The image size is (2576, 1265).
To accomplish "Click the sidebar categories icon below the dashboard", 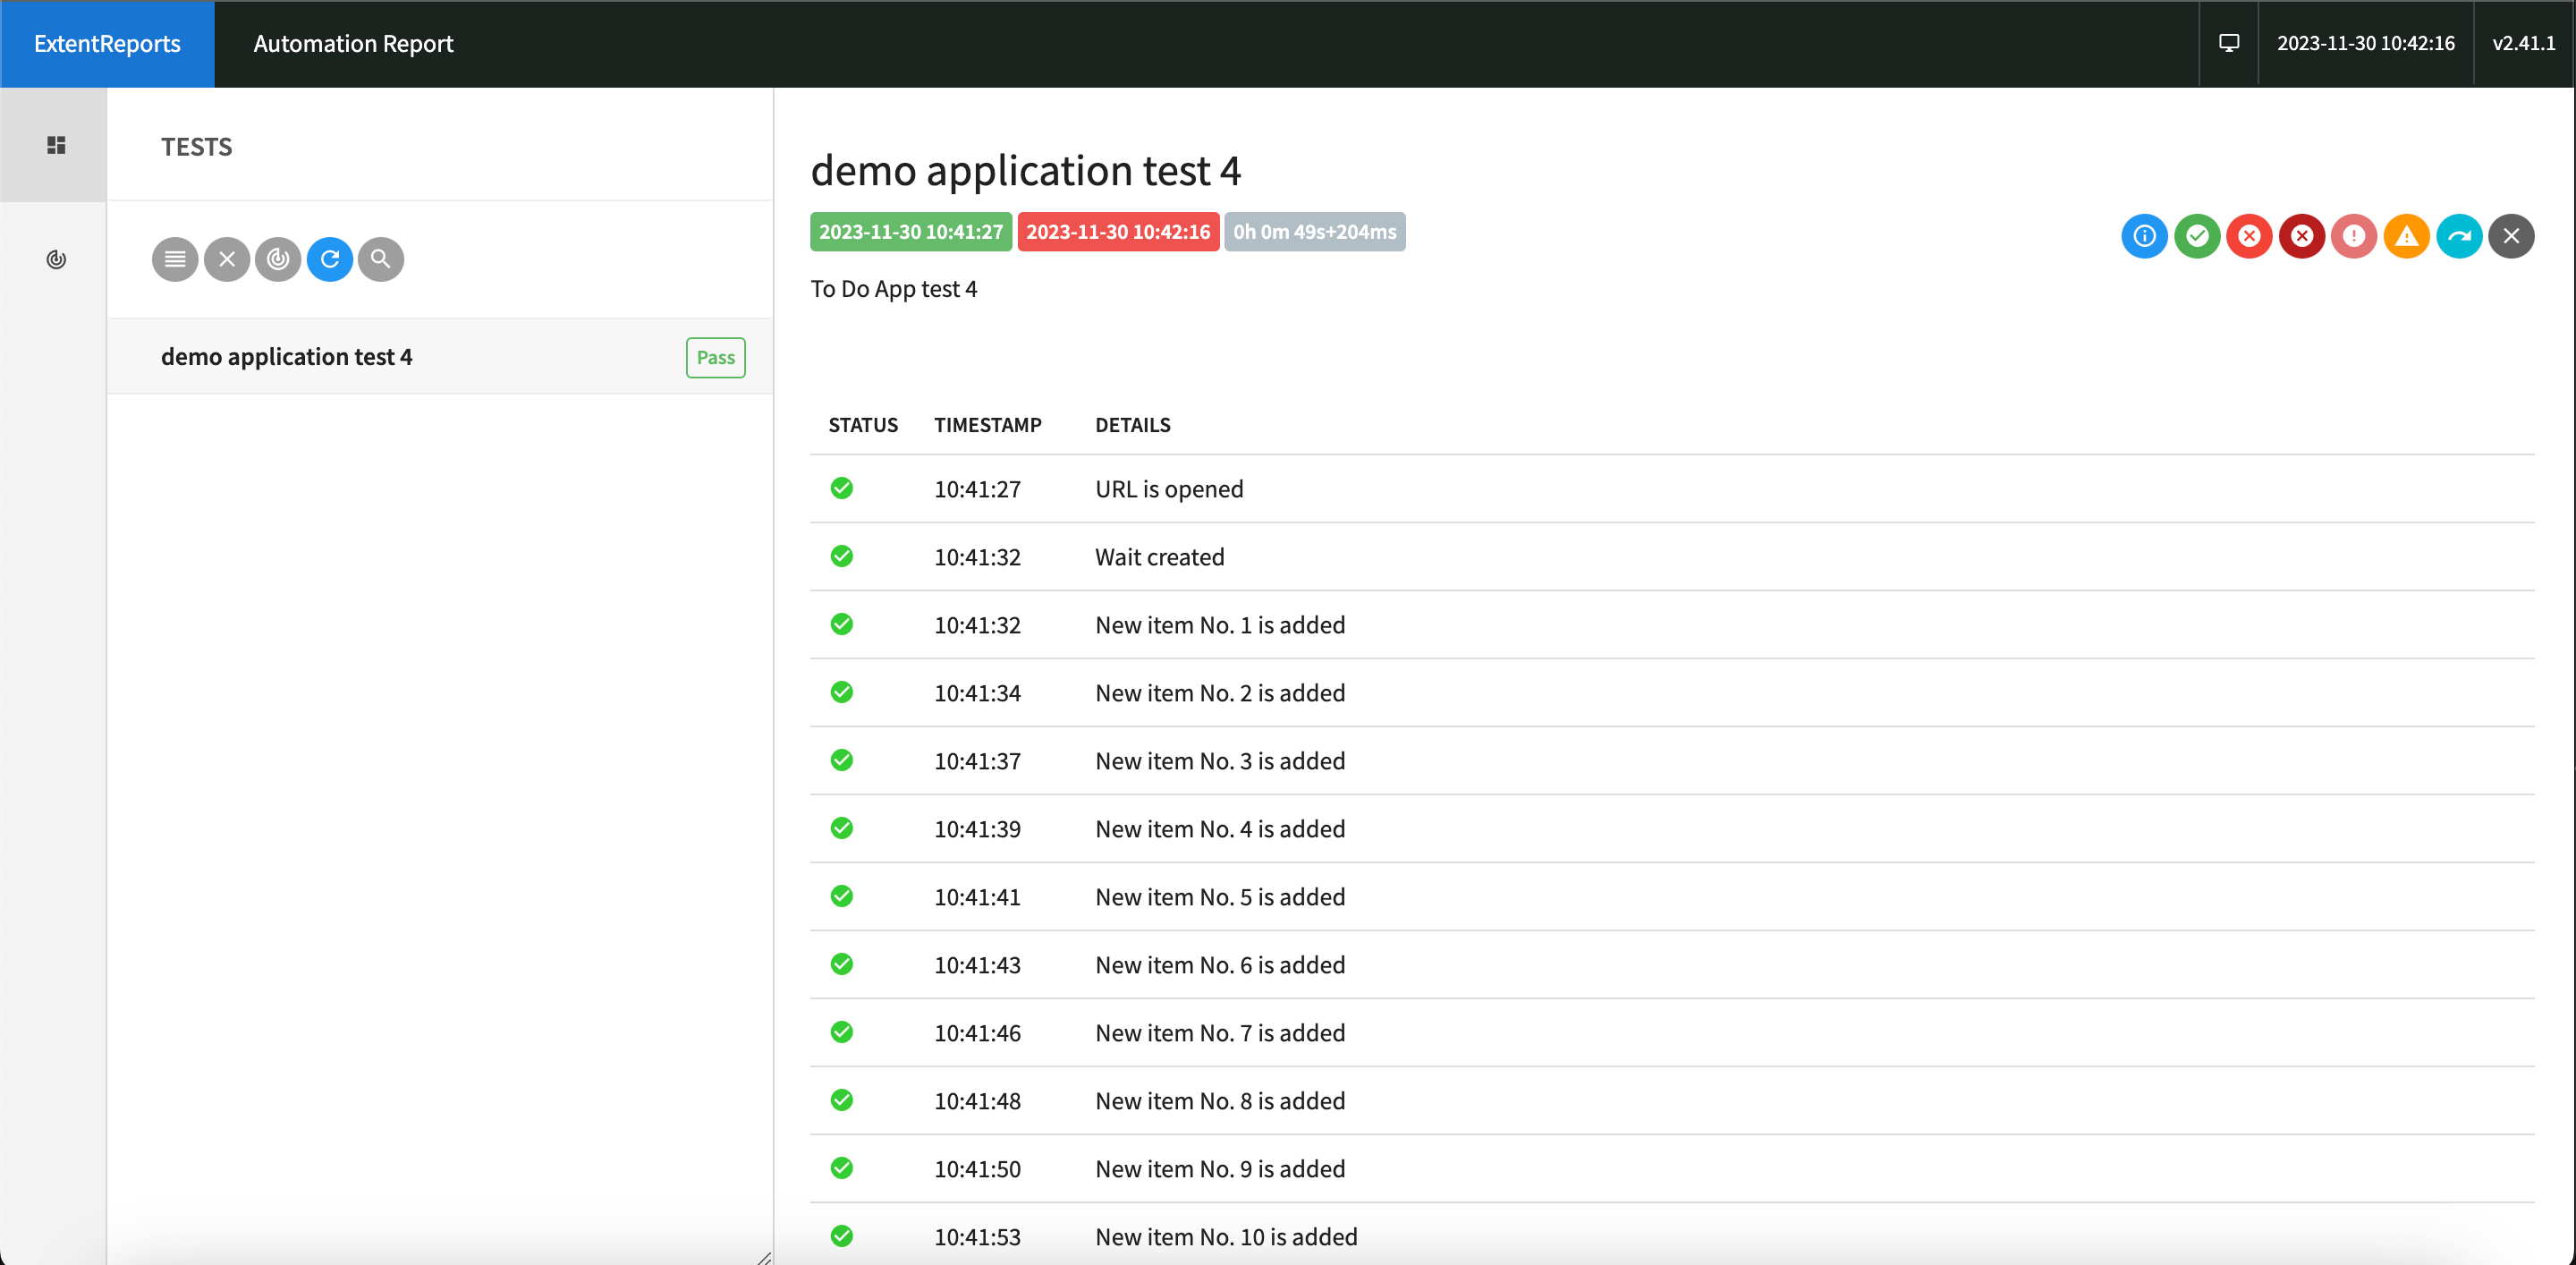I will [x=56, y=260].
